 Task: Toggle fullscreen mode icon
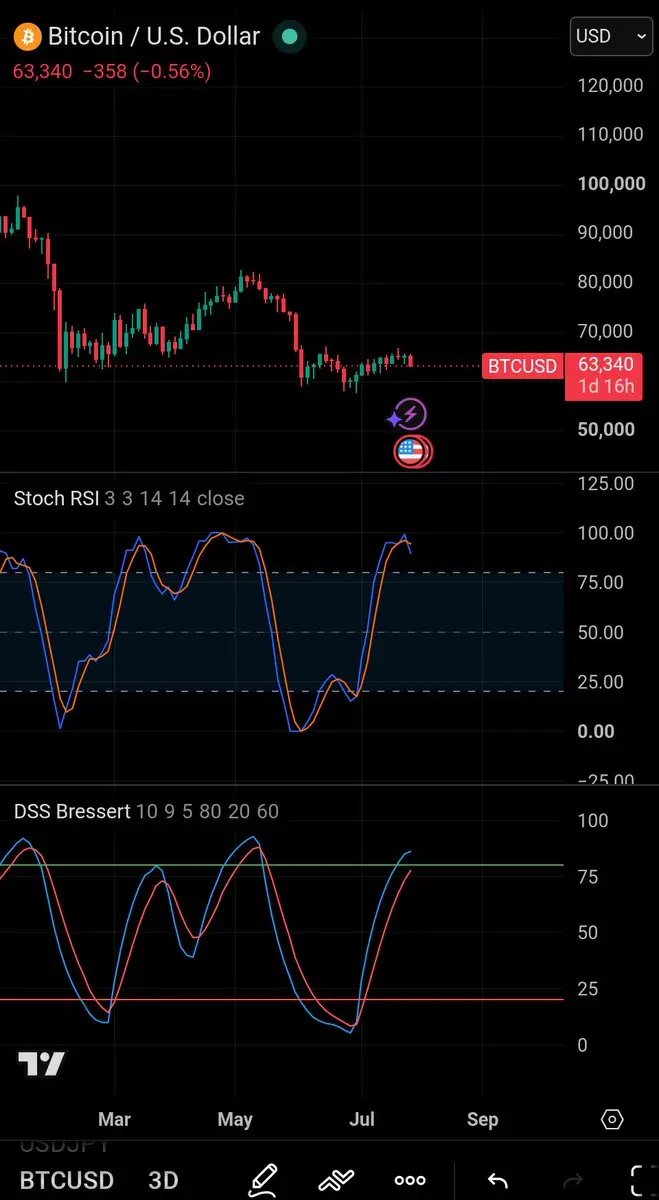[x=641, y=1180]
